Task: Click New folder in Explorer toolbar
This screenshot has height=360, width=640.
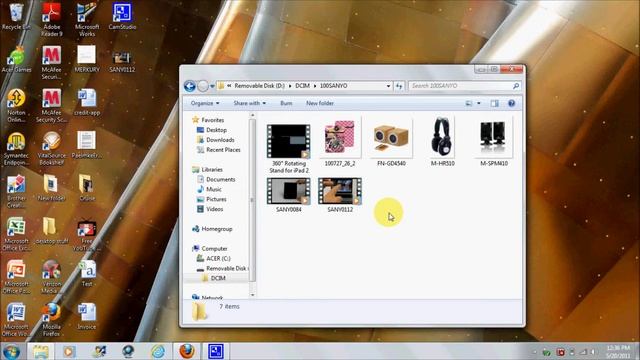Action: tap(320, 104)
